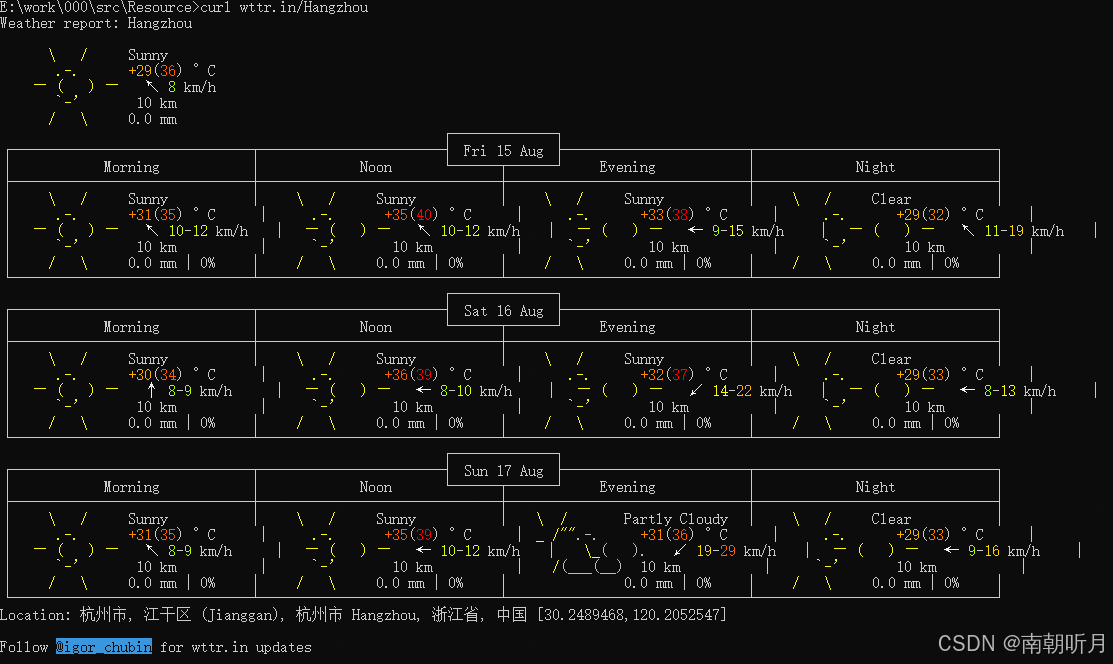Viewport: 1113px width, 664px height.
Task: Select the 'Weather report: Hangzhou' line
Action: point(96,23)
